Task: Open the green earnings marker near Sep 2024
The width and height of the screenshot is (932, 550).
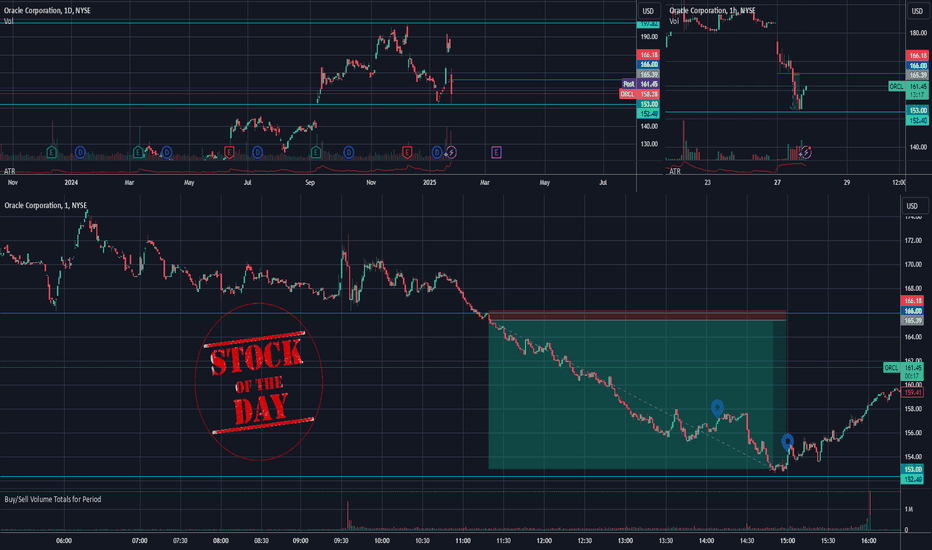Action: [x=316, y=152]
